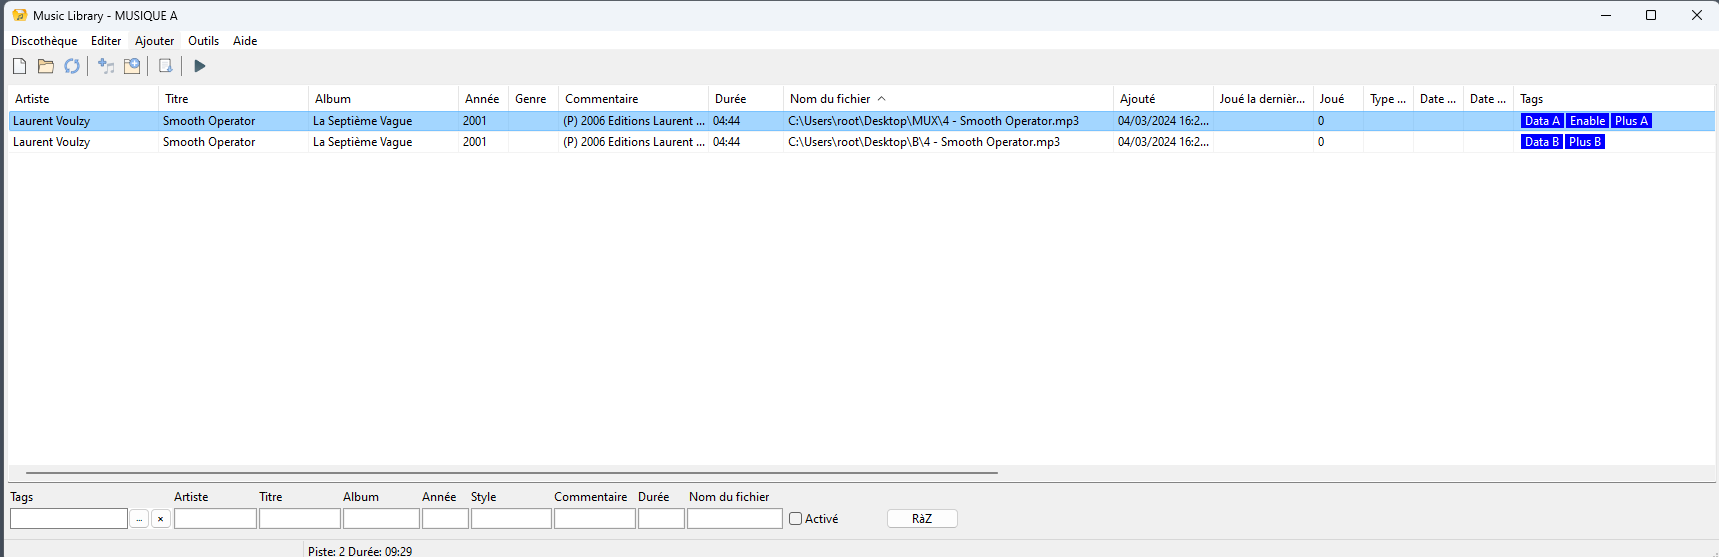The width and height of the screenshot is (1719, 557).
Task: Refresh the library with the blue arrows icon
Action: [72, 66]
